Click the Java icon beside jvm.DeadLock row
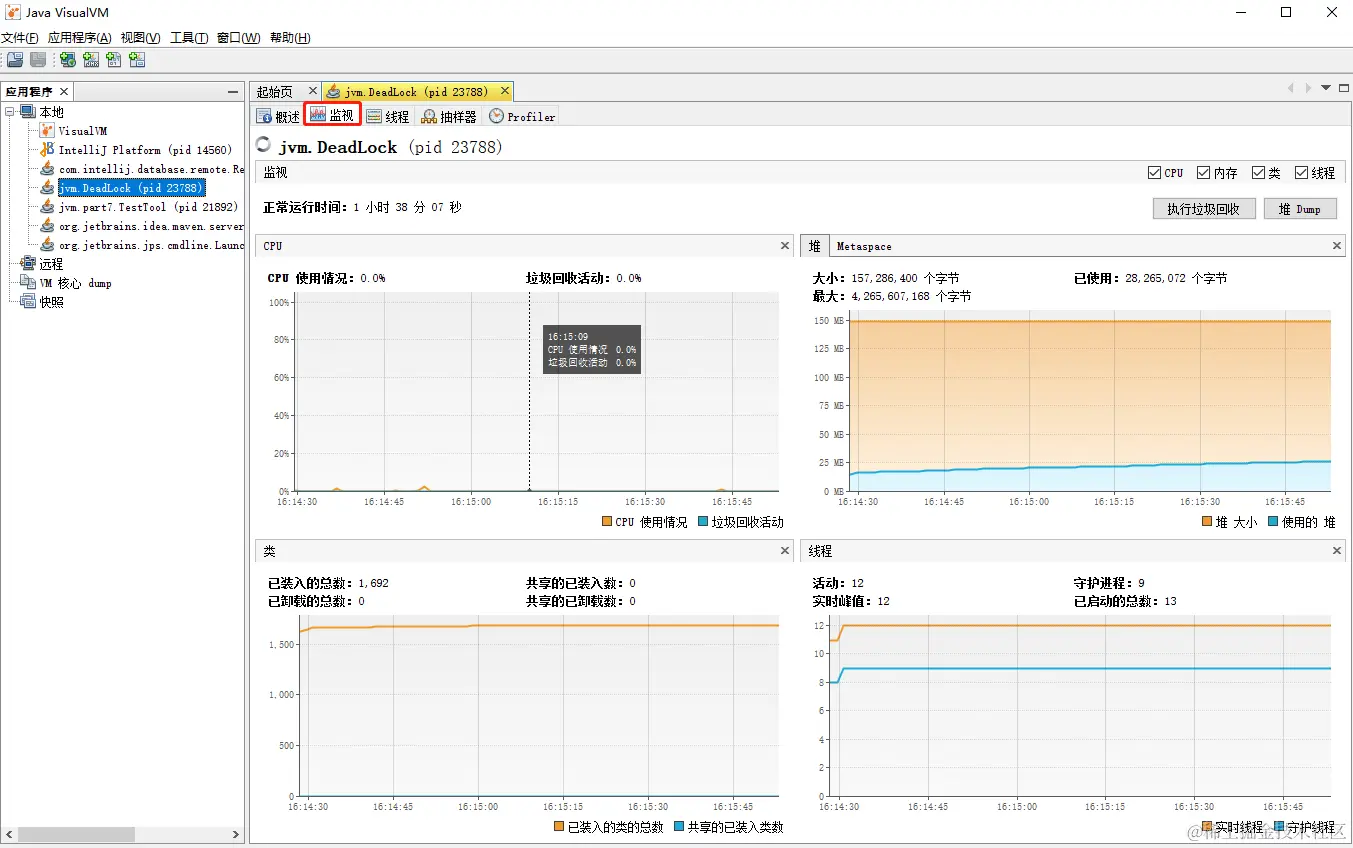This screenshot has width=1353, height=848. click(x=47, y=187)
